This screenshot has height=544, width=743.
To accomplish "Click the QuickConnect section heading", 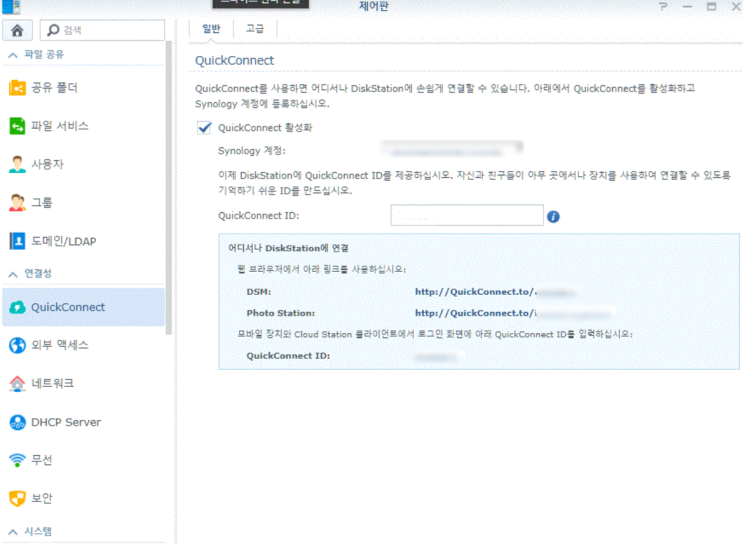I will tap(235, 61).
